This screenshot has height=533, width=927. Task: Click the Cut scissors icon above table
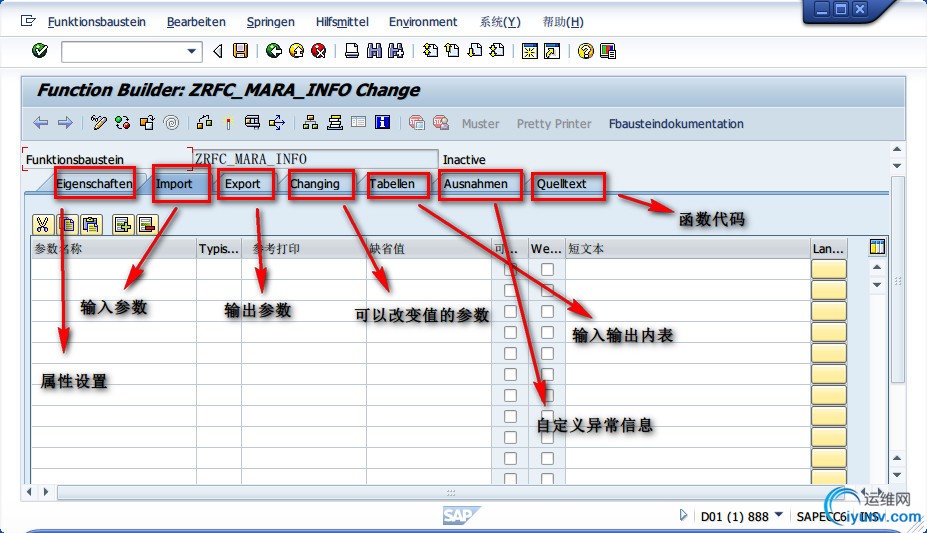tap(43, 225)
